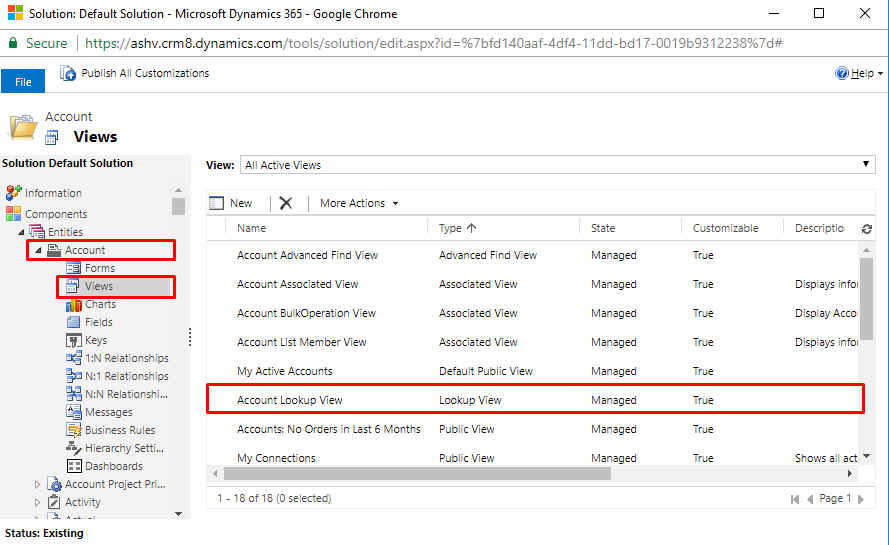
Task: Click the grid vertical scrollbar thumb
Action: [866, 298]
